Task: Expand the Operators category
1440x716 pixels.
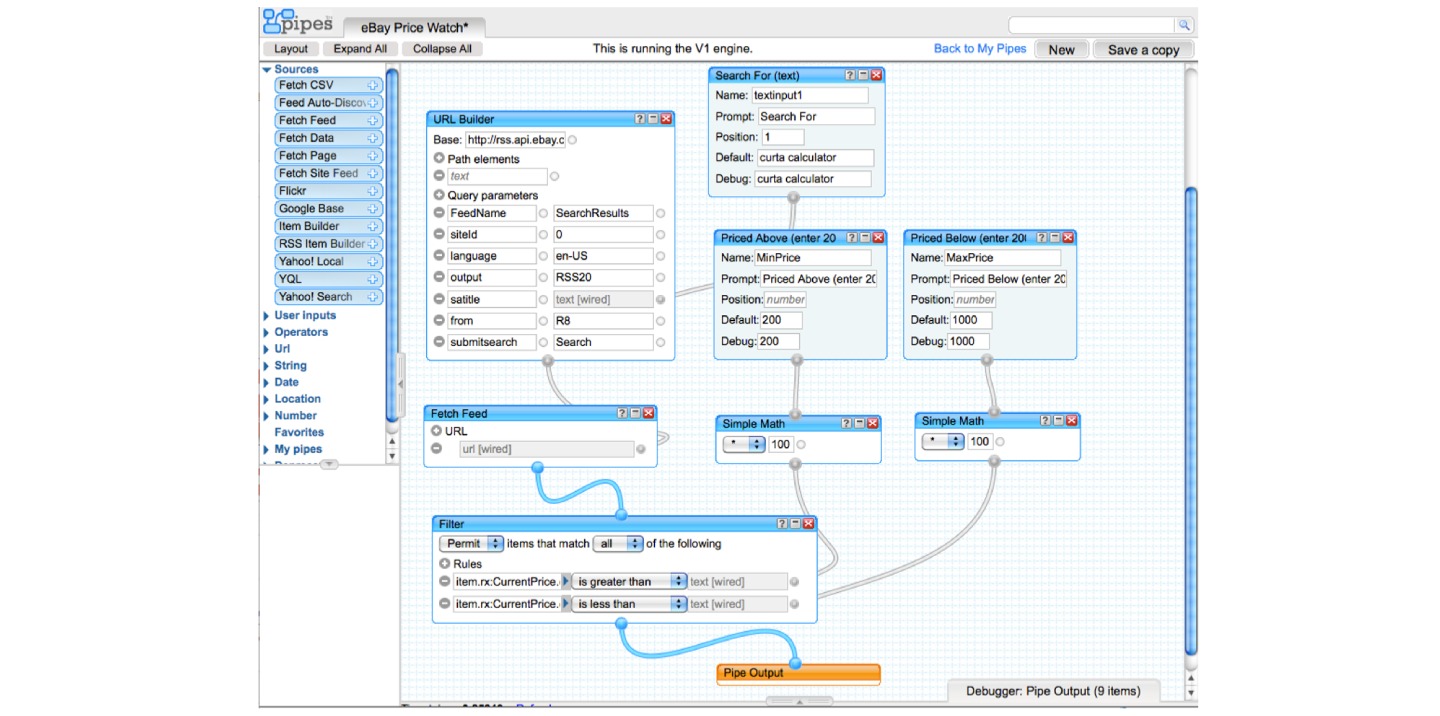Action: click(x=267, y=332)
